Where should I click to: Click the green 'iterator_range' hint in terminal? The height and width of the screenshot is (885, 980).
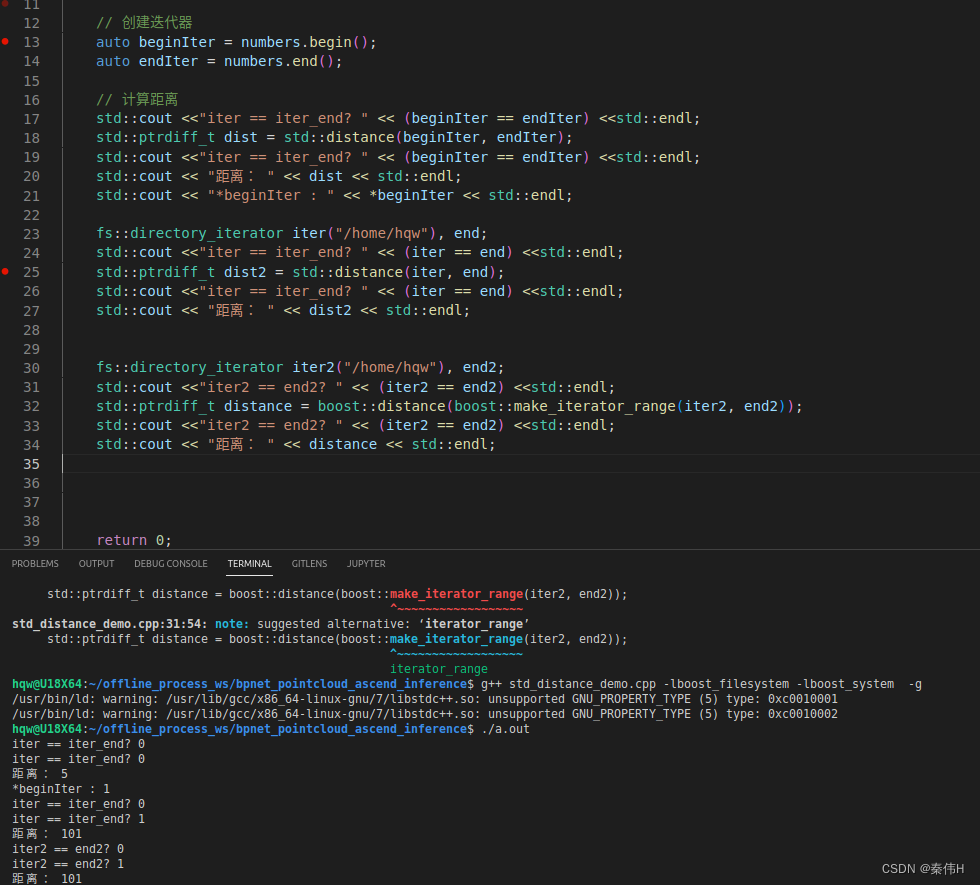coord(439,669)
